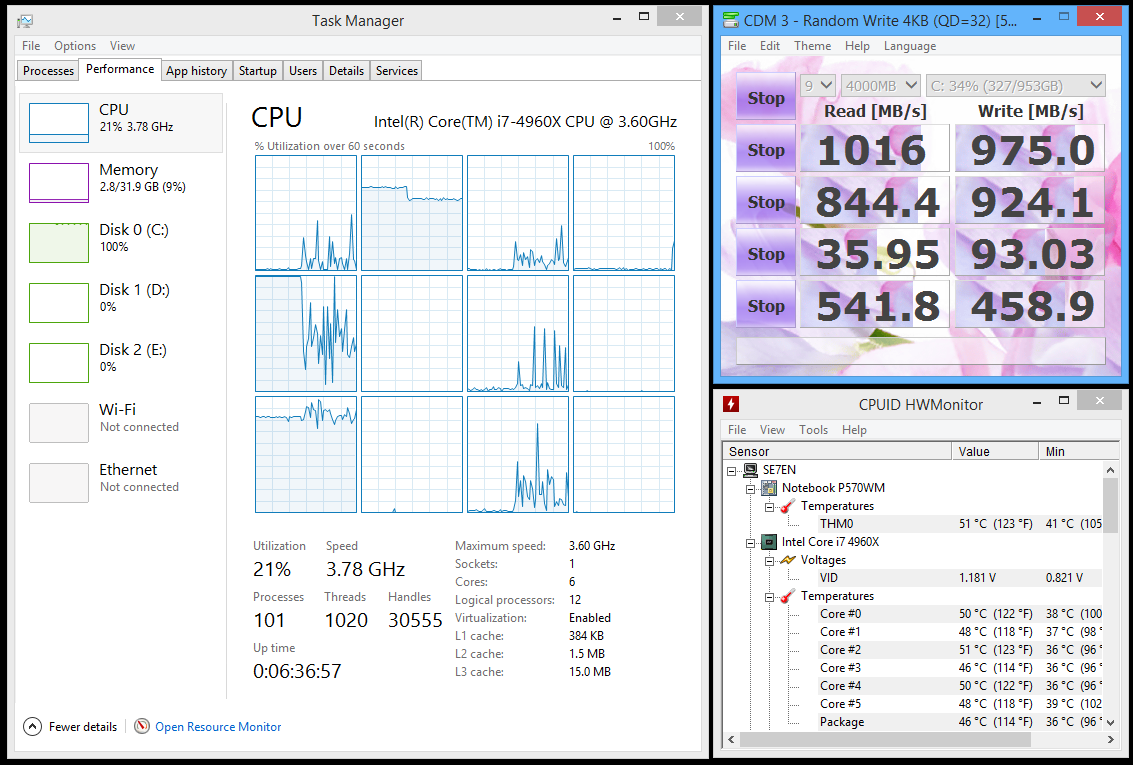Viewport: 1133px width, 765px height.
Task: Click Stop button beside 844.4 read value
Action: [766, 202]
